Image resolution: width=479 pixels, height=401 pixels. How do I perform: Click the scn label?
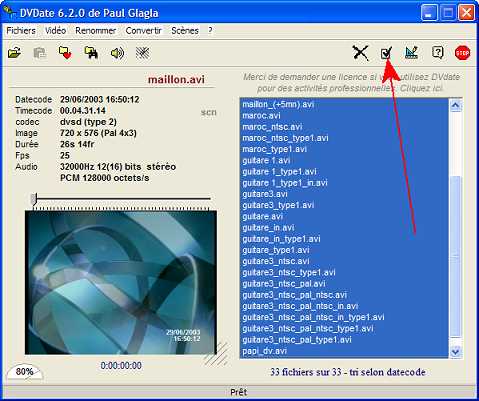click(x=209, y=112)
